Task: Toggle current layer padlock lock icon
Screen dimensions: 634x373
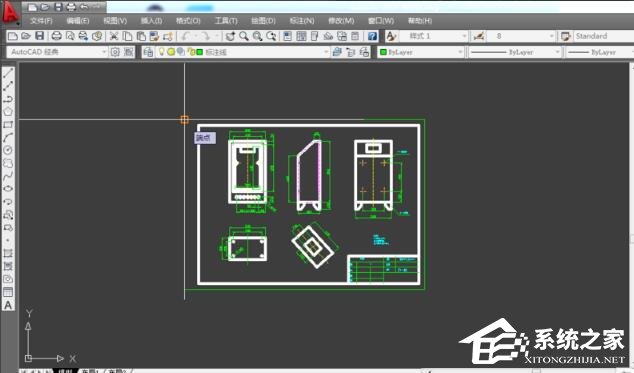Action: point(191,52)
